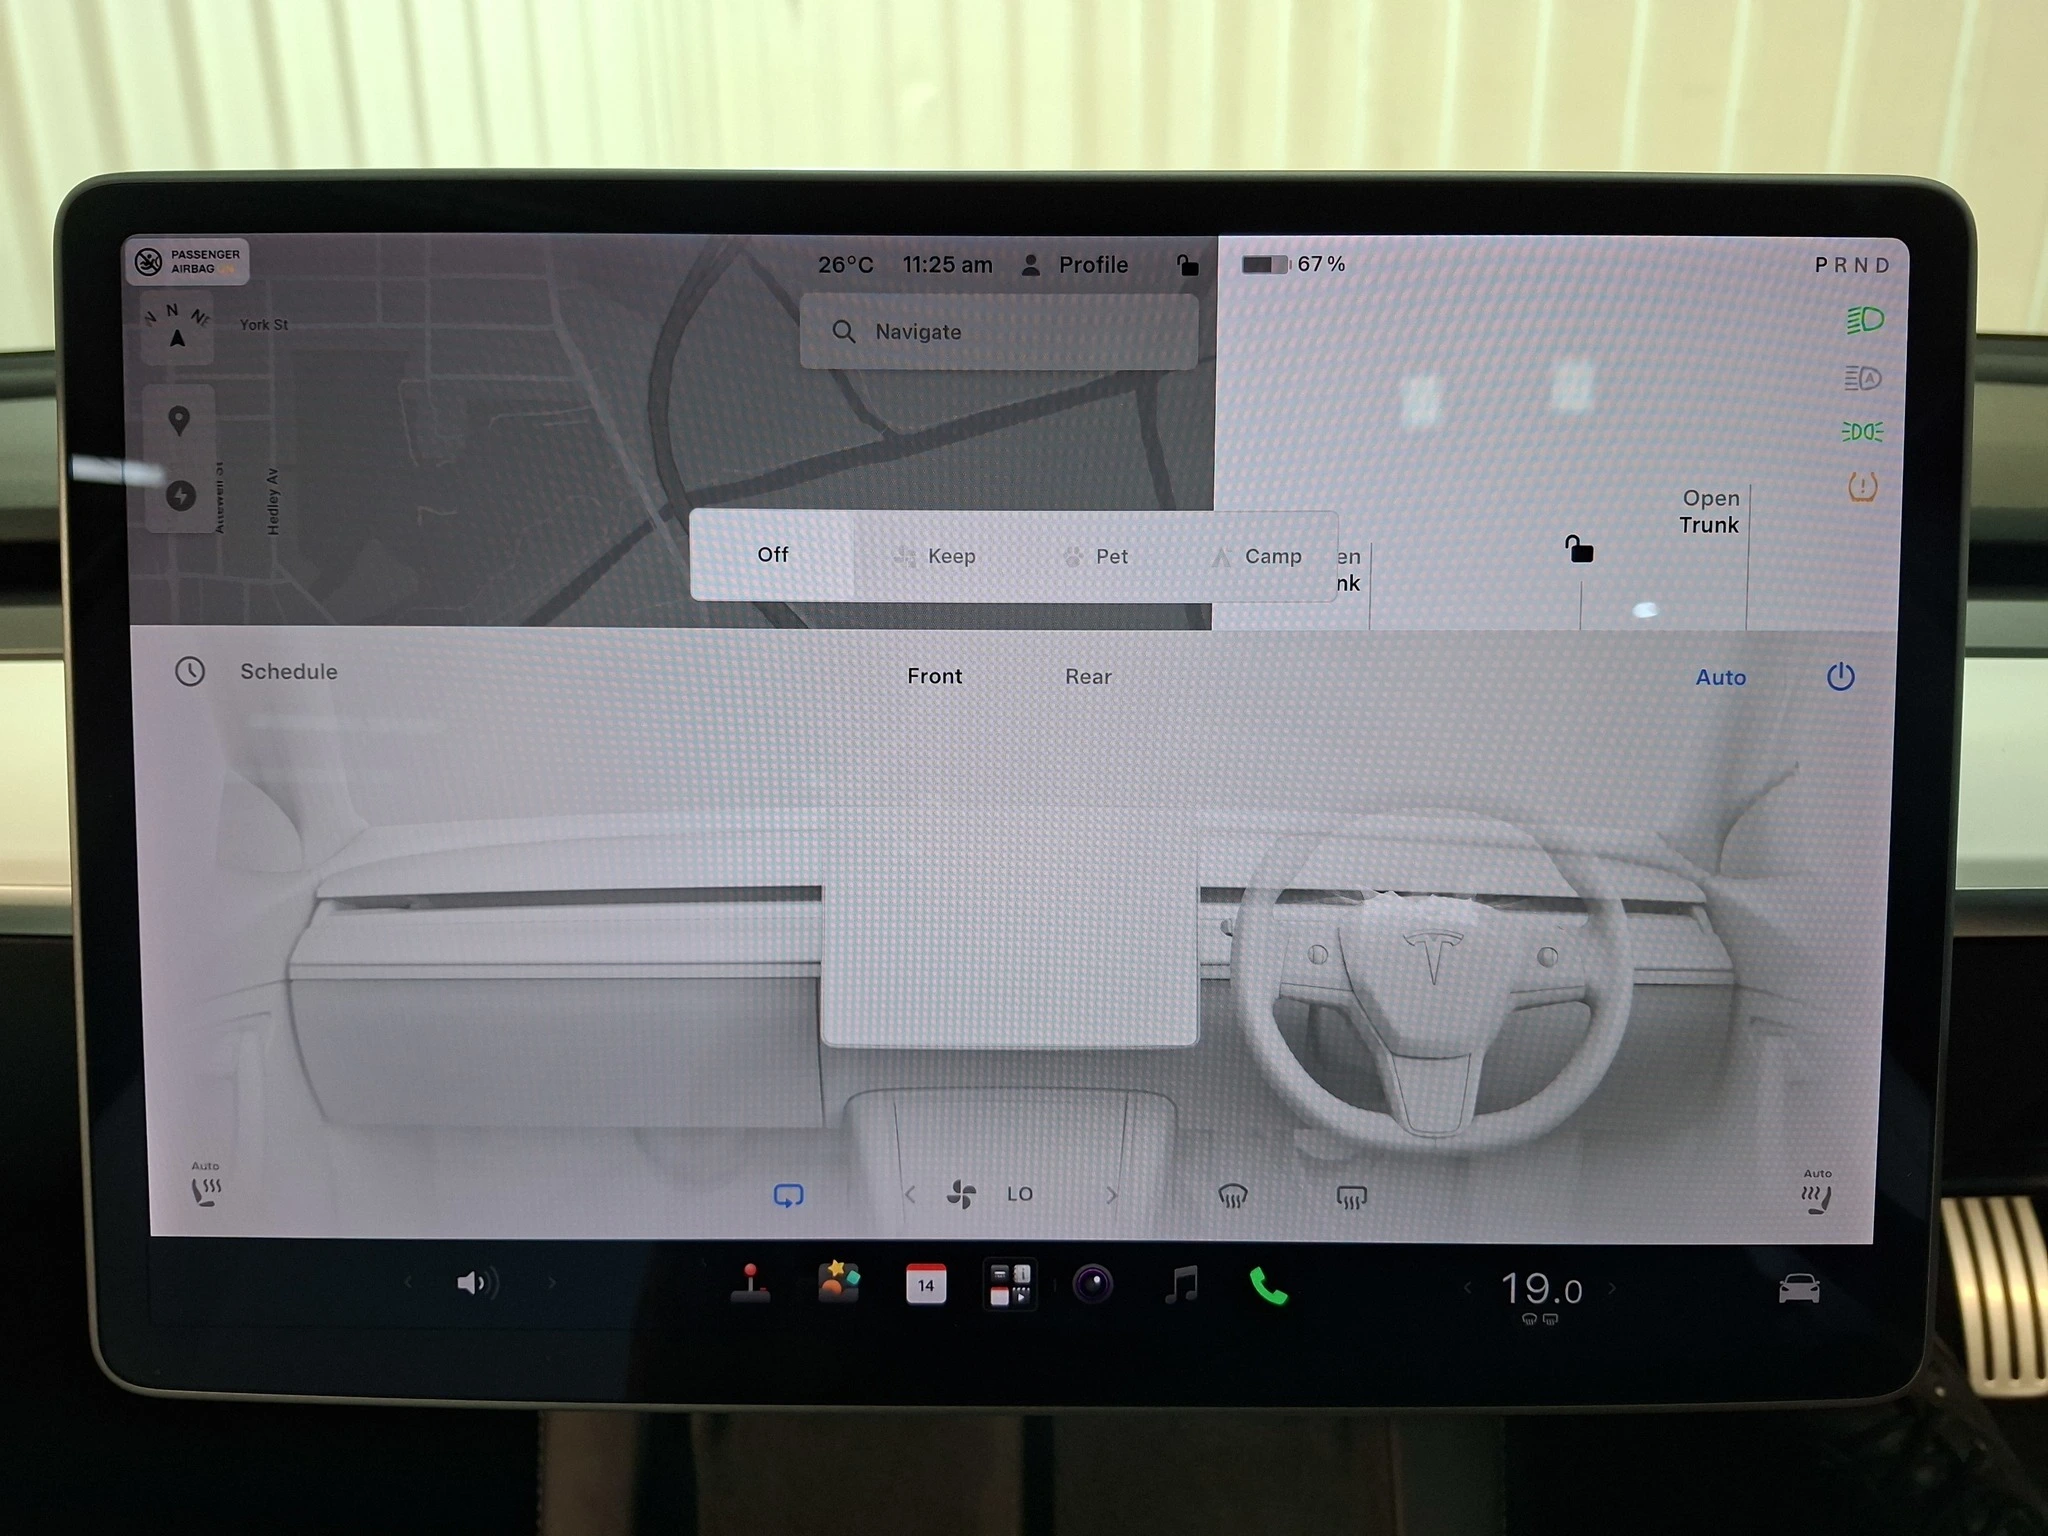Viewport: 2048px width, 1536px height.
Task: Launch the dashcam camera app
Action: click(x=1092, y=1285)
